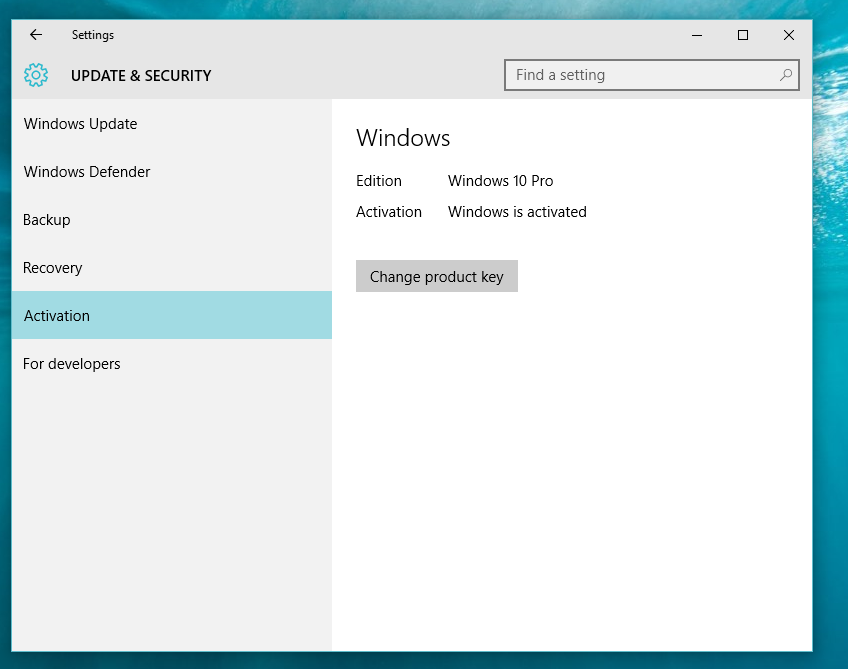Screen dimensions: 848x669
Task: Open the For developers page
Action: (71, 364)
